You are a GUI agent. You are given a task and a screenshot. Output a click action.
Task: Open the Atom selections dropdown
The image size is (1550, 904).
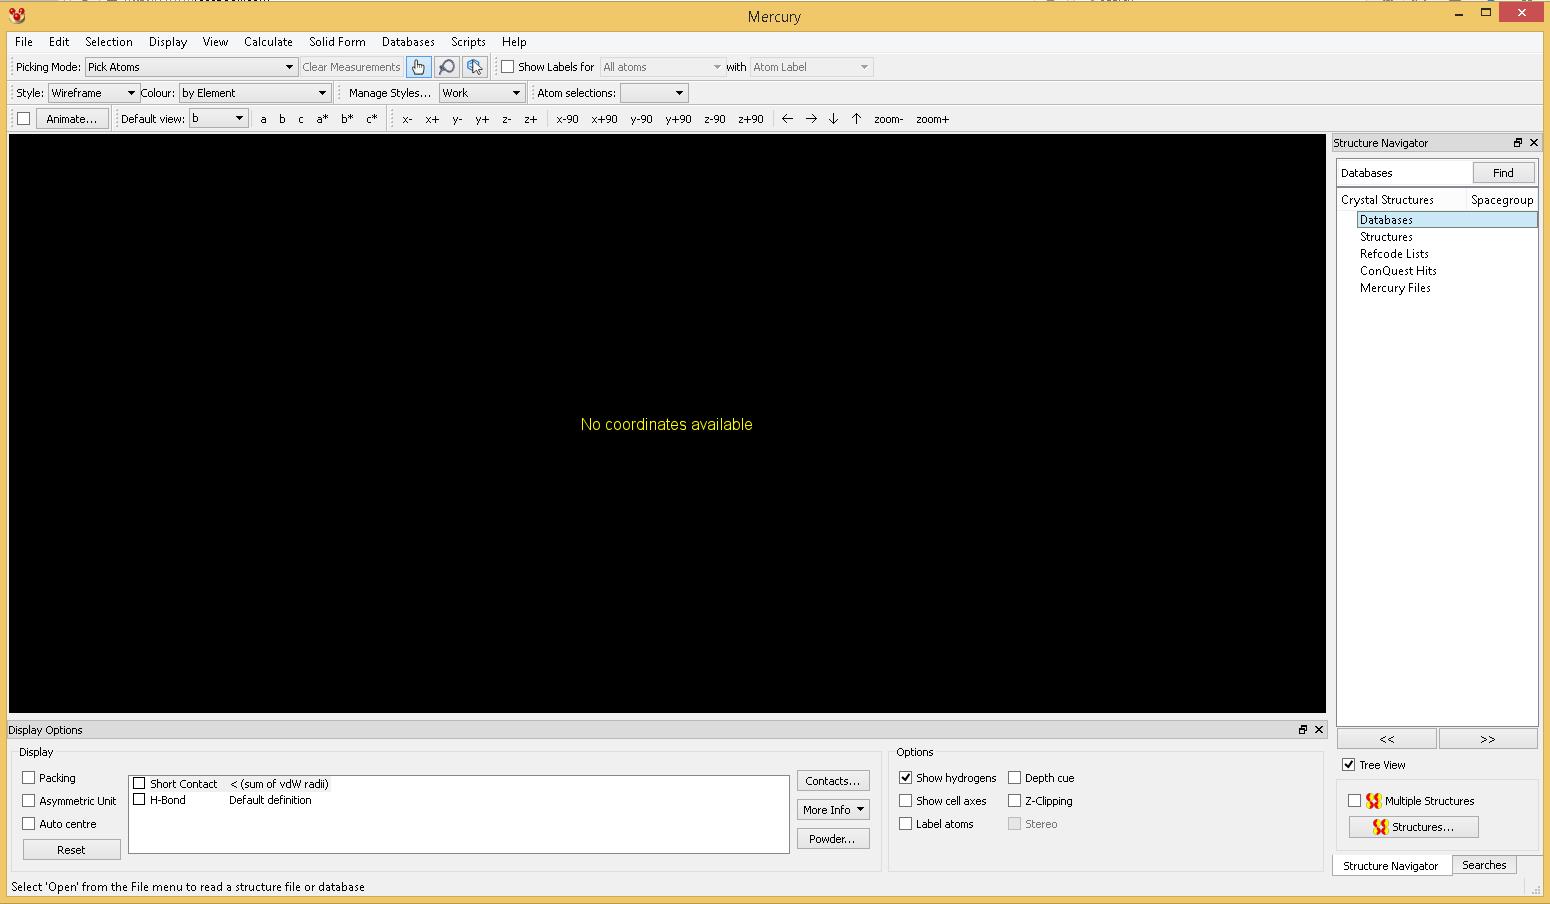click(x=654, y=93)
